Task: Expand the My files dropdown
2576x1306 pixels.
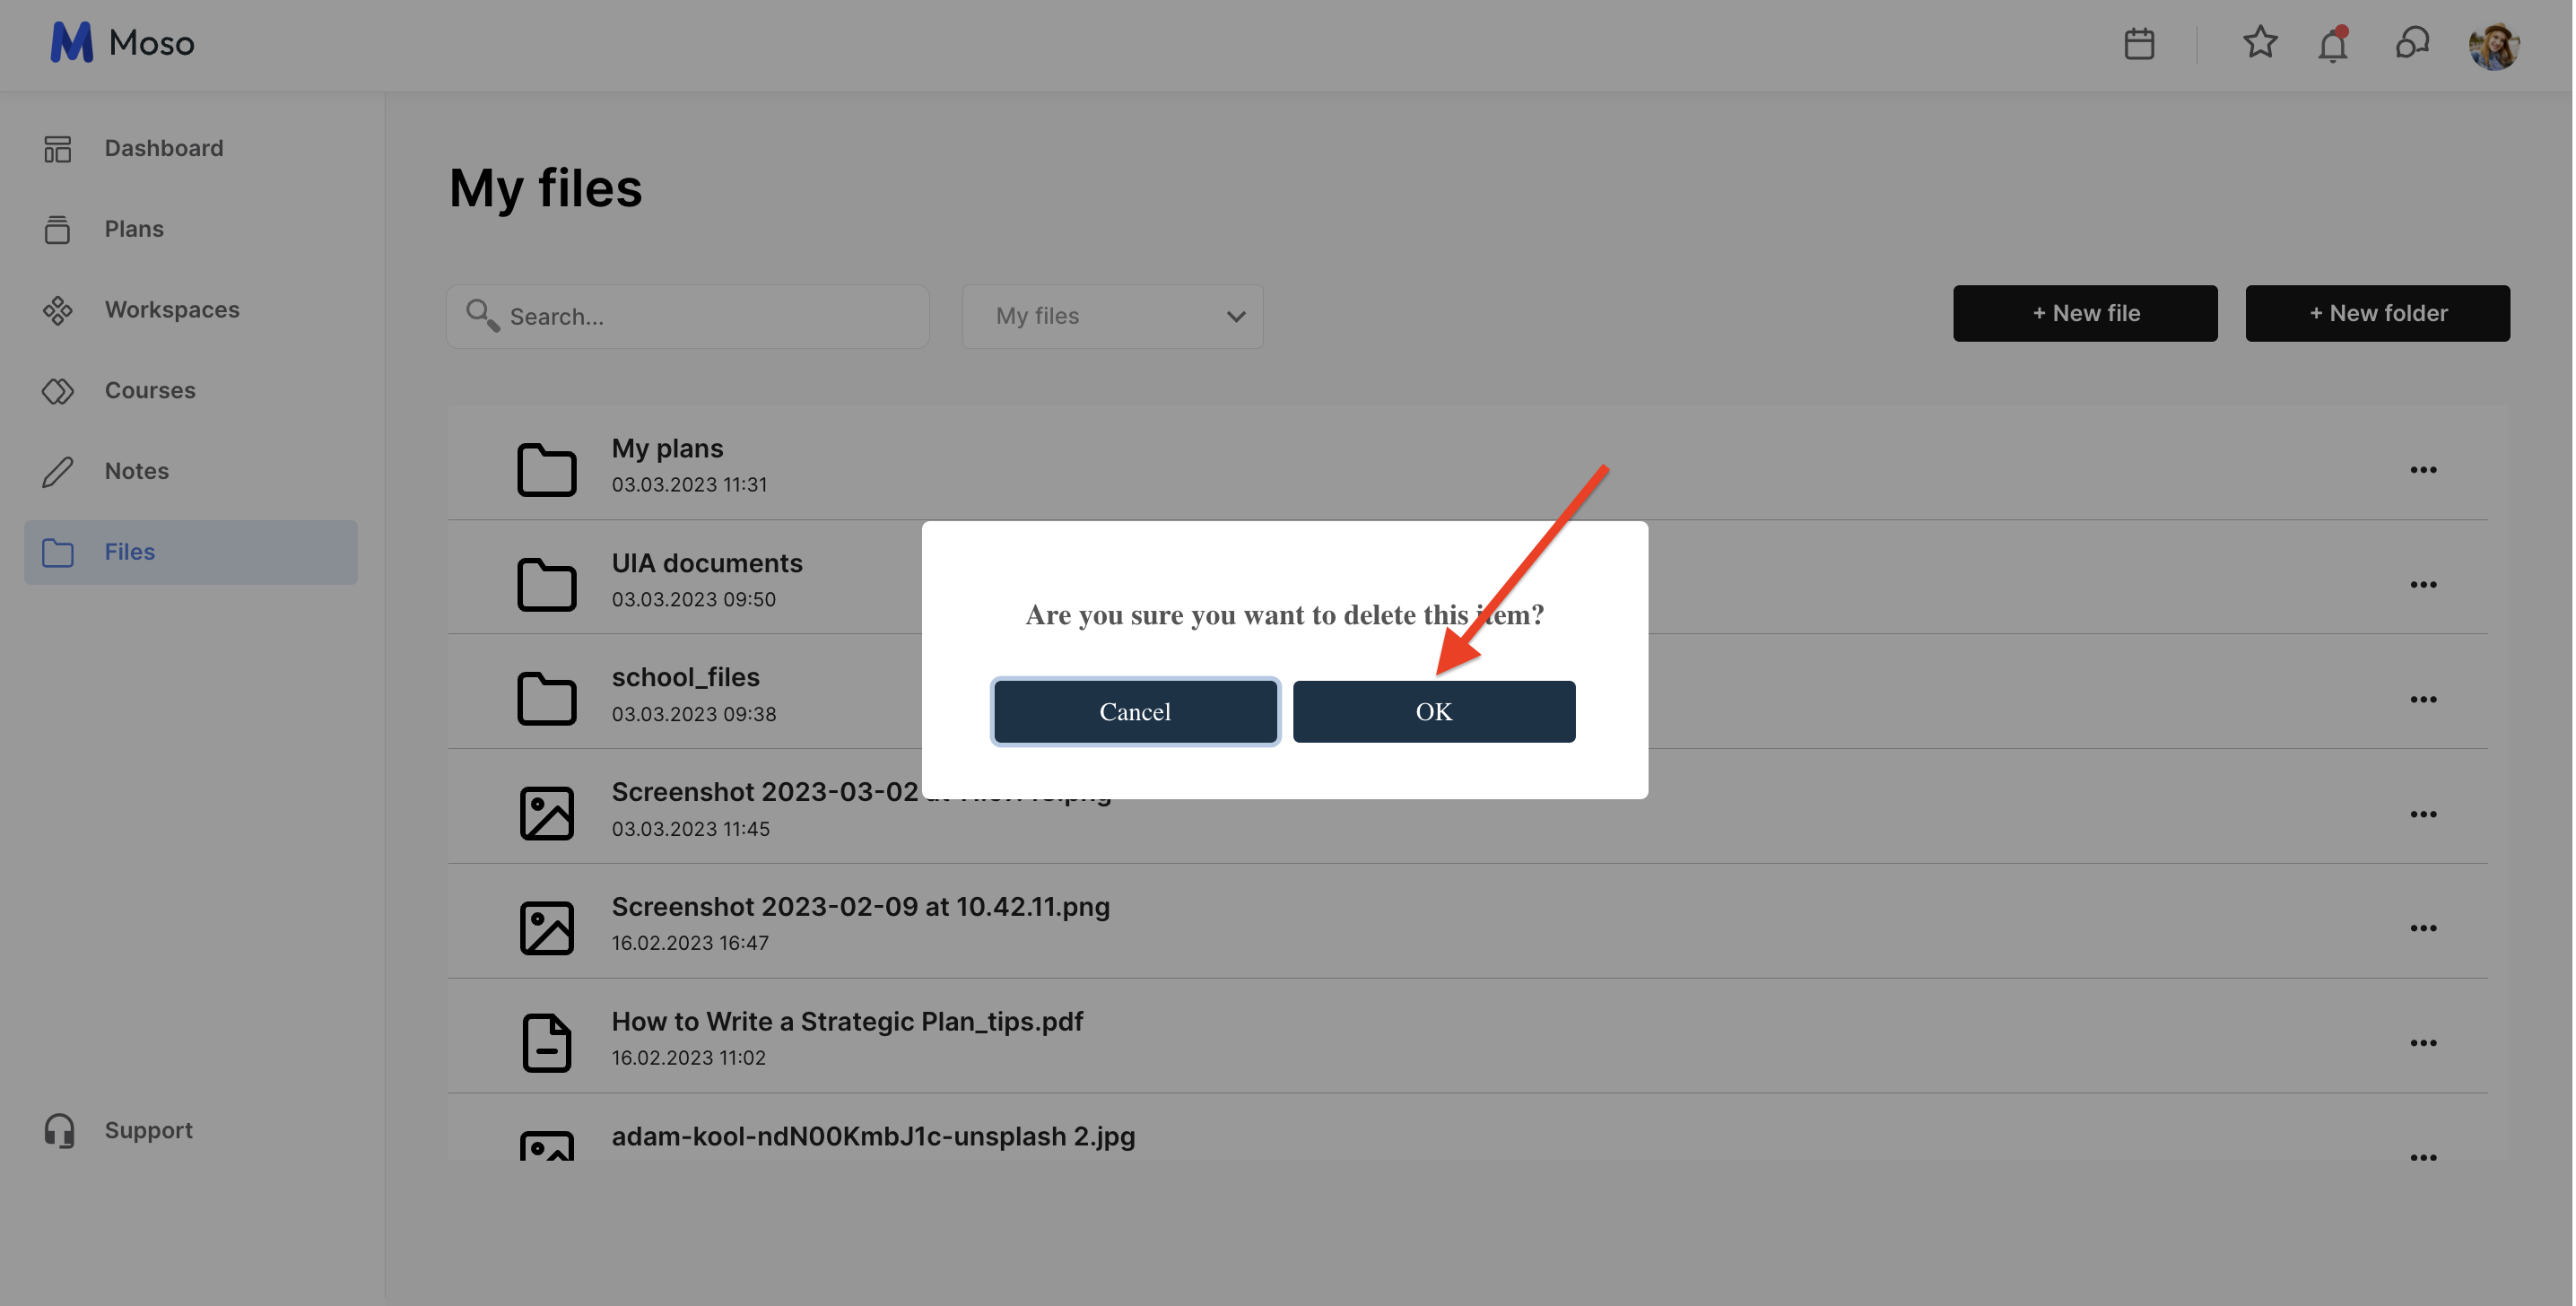Action: tap(1112, 316)
